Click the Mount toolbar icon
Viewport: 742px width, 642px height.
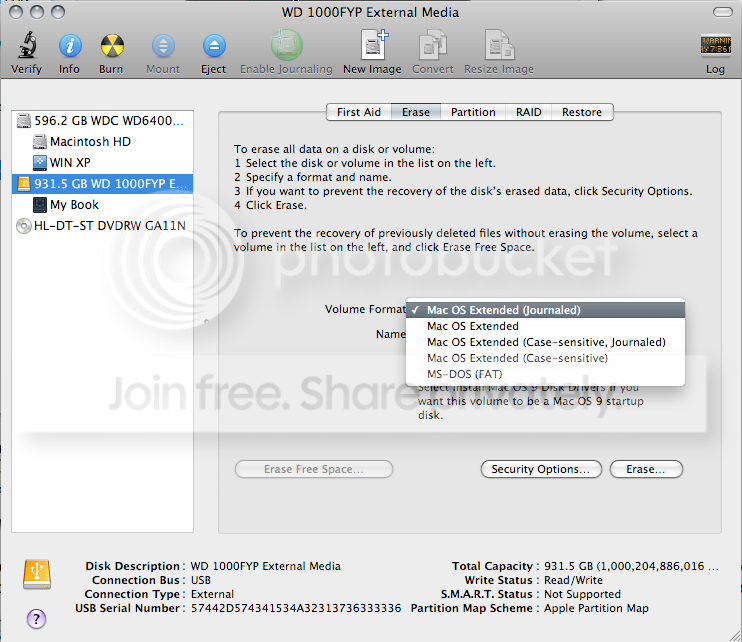pos(163,46)
